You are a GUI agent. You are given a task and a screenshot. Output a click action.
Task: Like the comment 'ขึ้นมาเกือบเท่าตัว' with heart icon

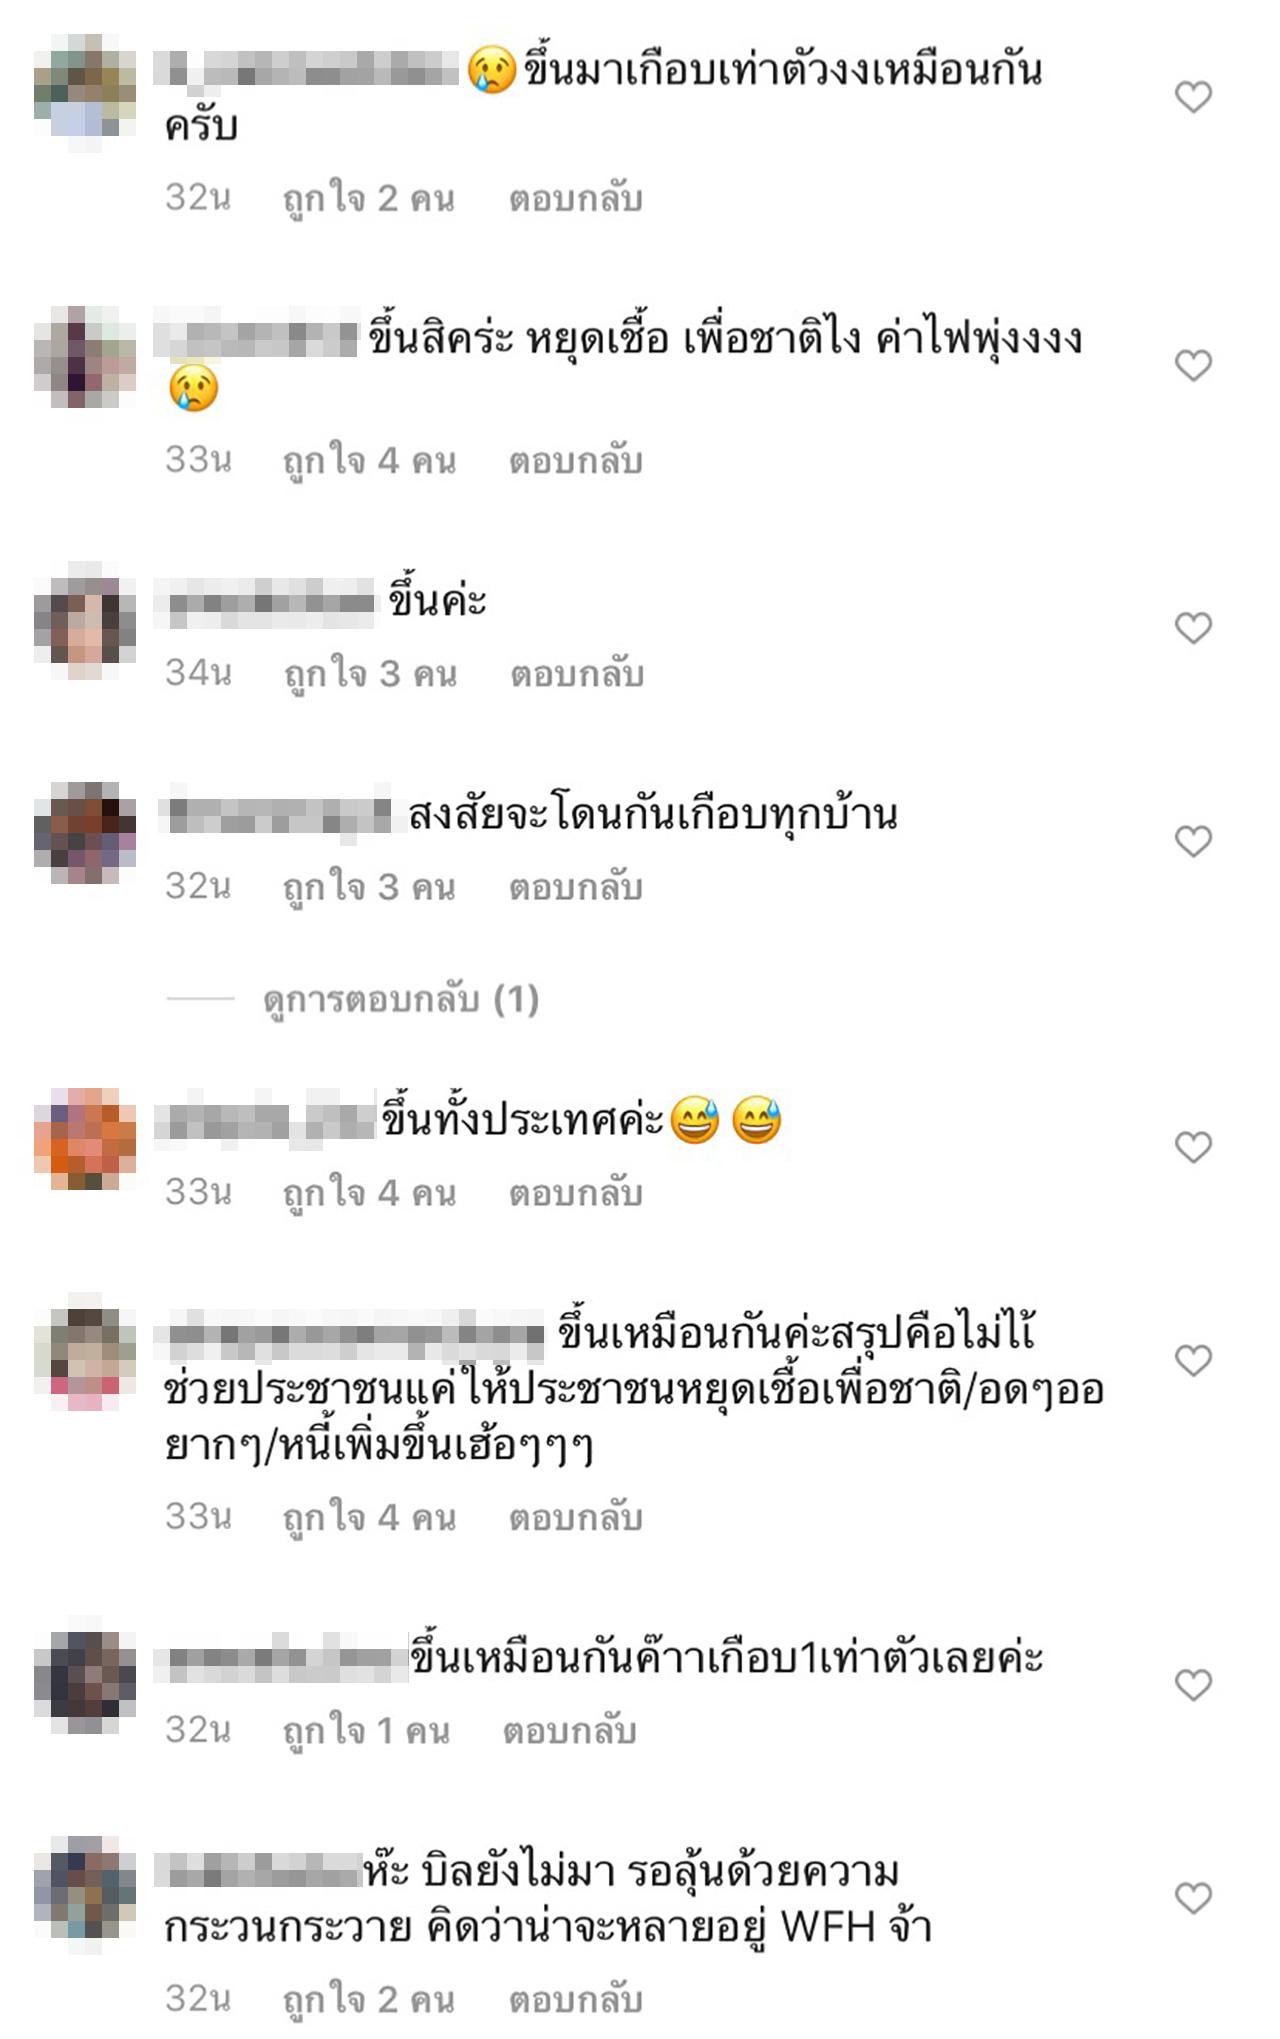coord(1192,97)
